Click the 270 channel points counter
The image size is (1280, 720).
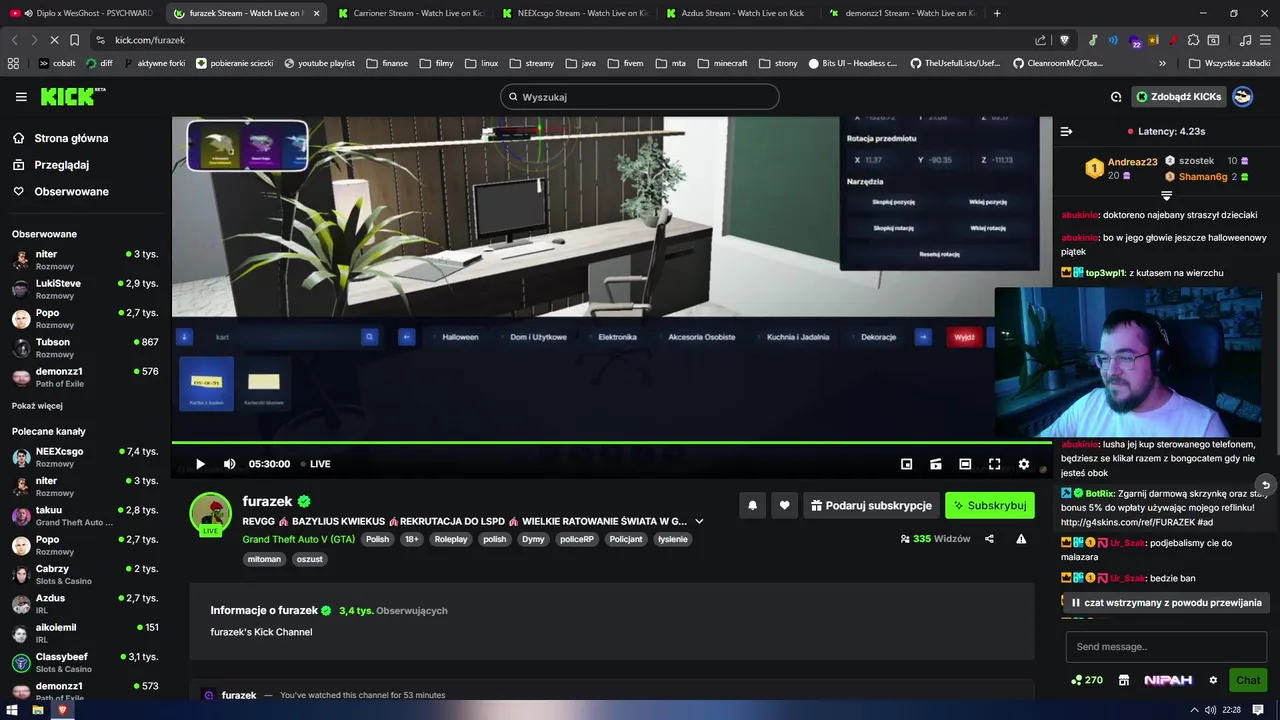1086,680
